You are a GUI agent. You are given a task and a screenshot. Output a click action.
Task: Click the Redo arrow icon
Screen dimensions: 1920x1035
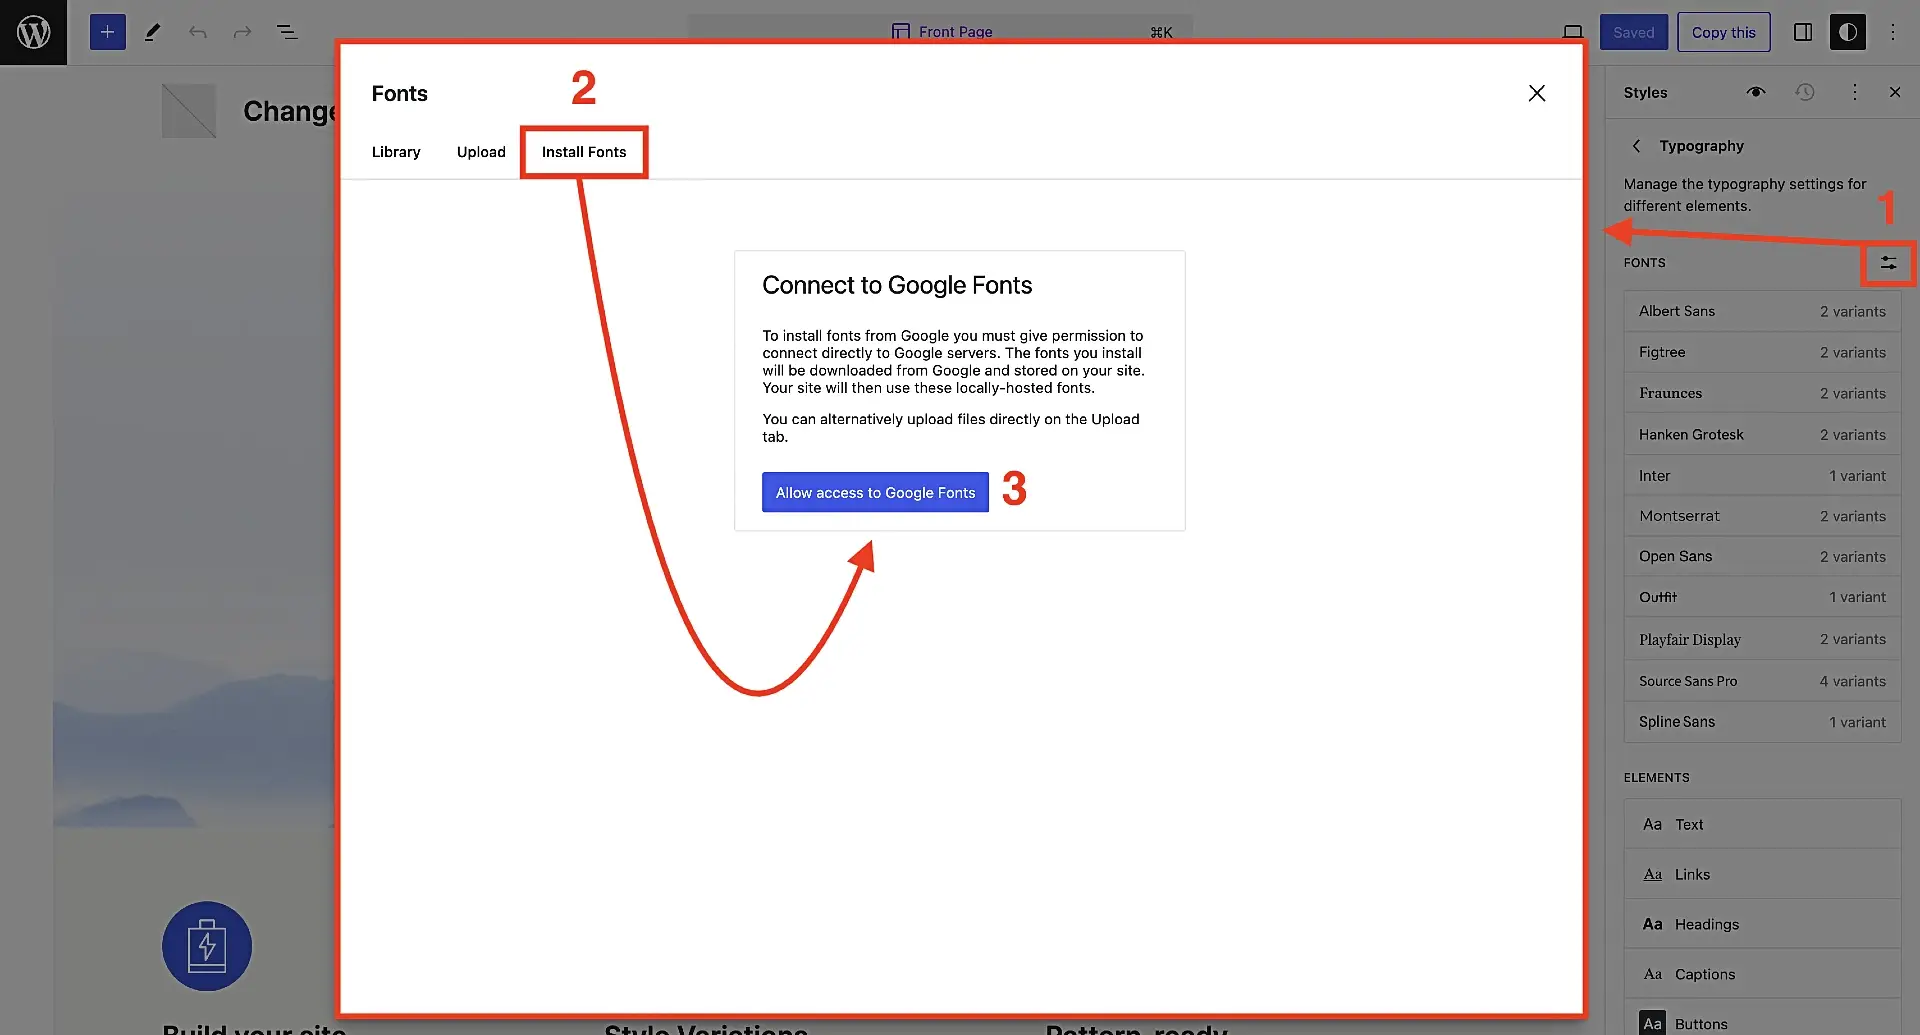click(x=241, y=32)
